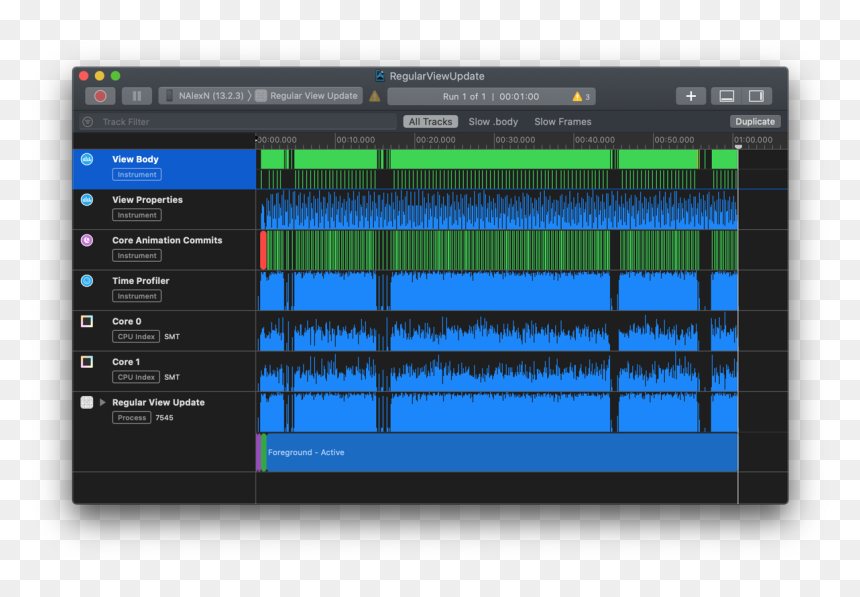Click the CPU Index badge under Core 1
860x597 pixels.
click(136, 377)
